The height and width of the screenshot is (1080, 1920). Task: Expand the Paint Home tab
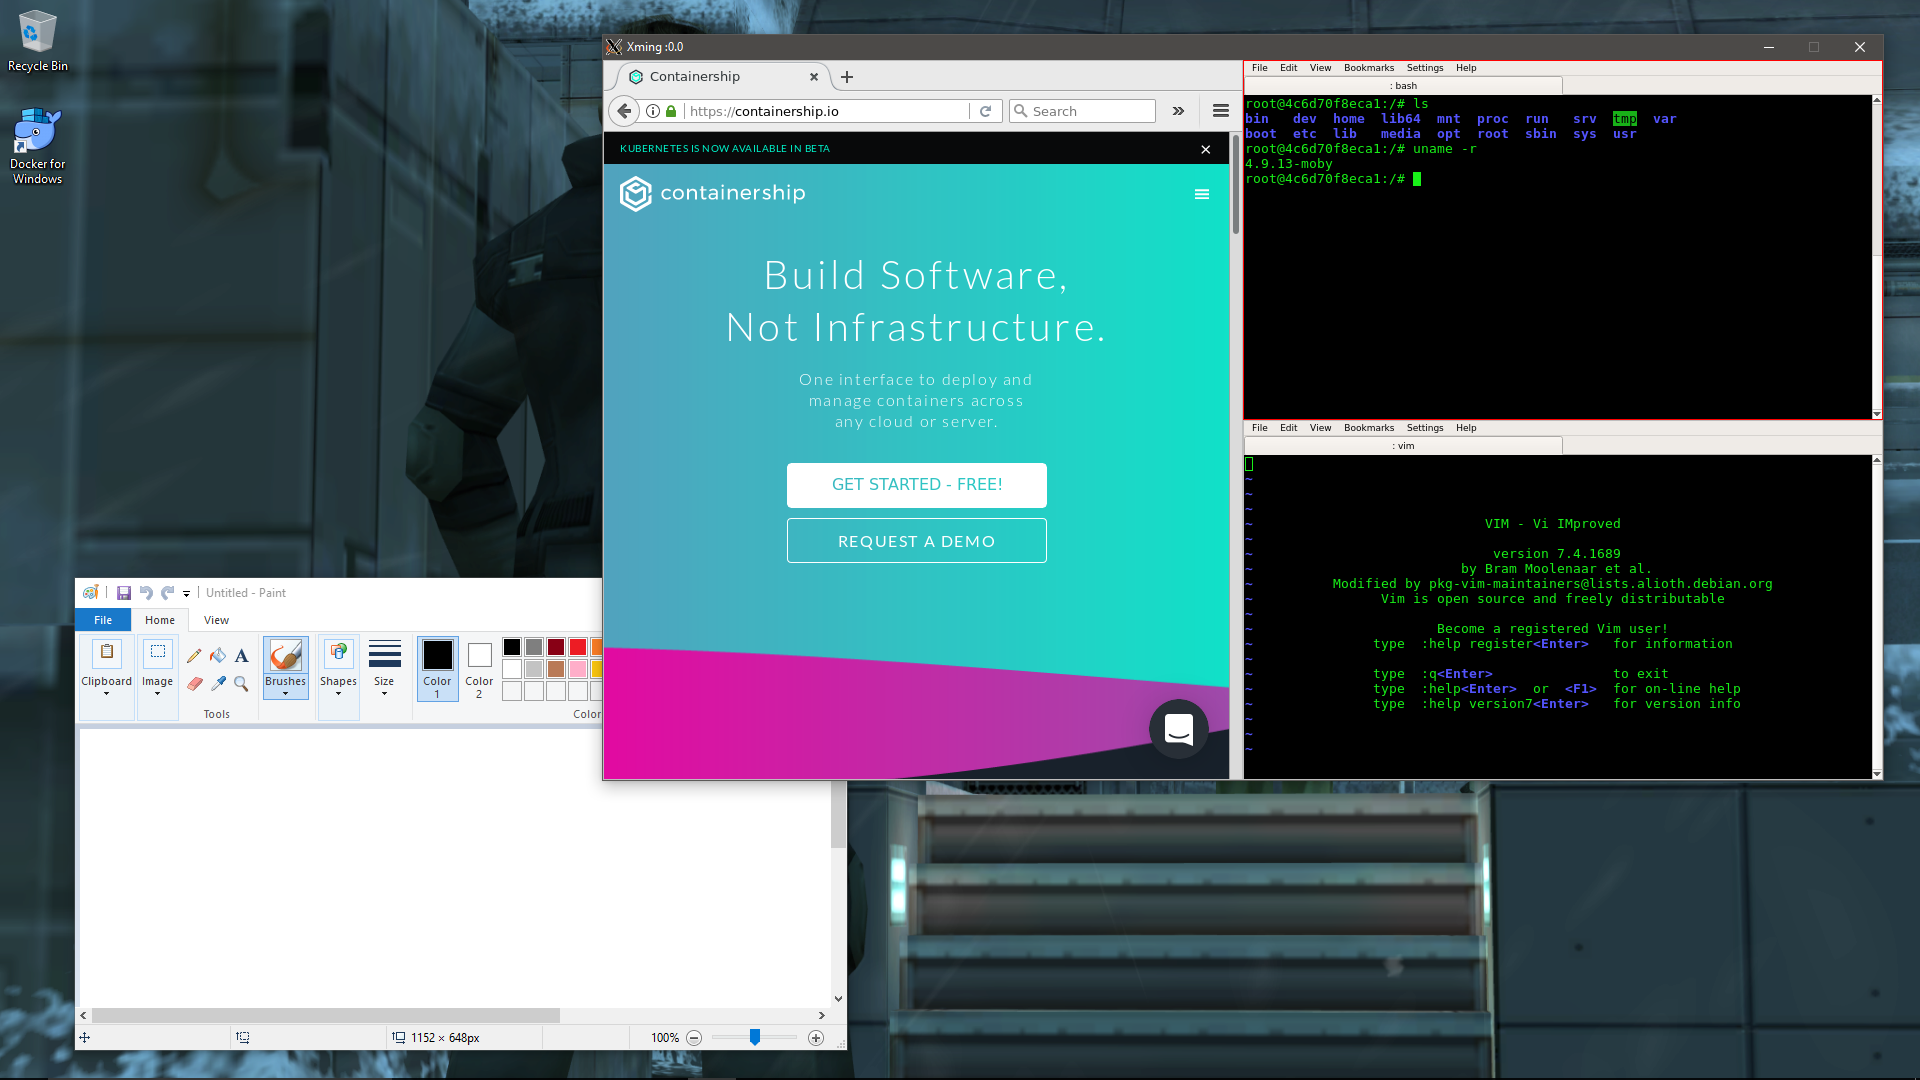click(x=158, y=620)
